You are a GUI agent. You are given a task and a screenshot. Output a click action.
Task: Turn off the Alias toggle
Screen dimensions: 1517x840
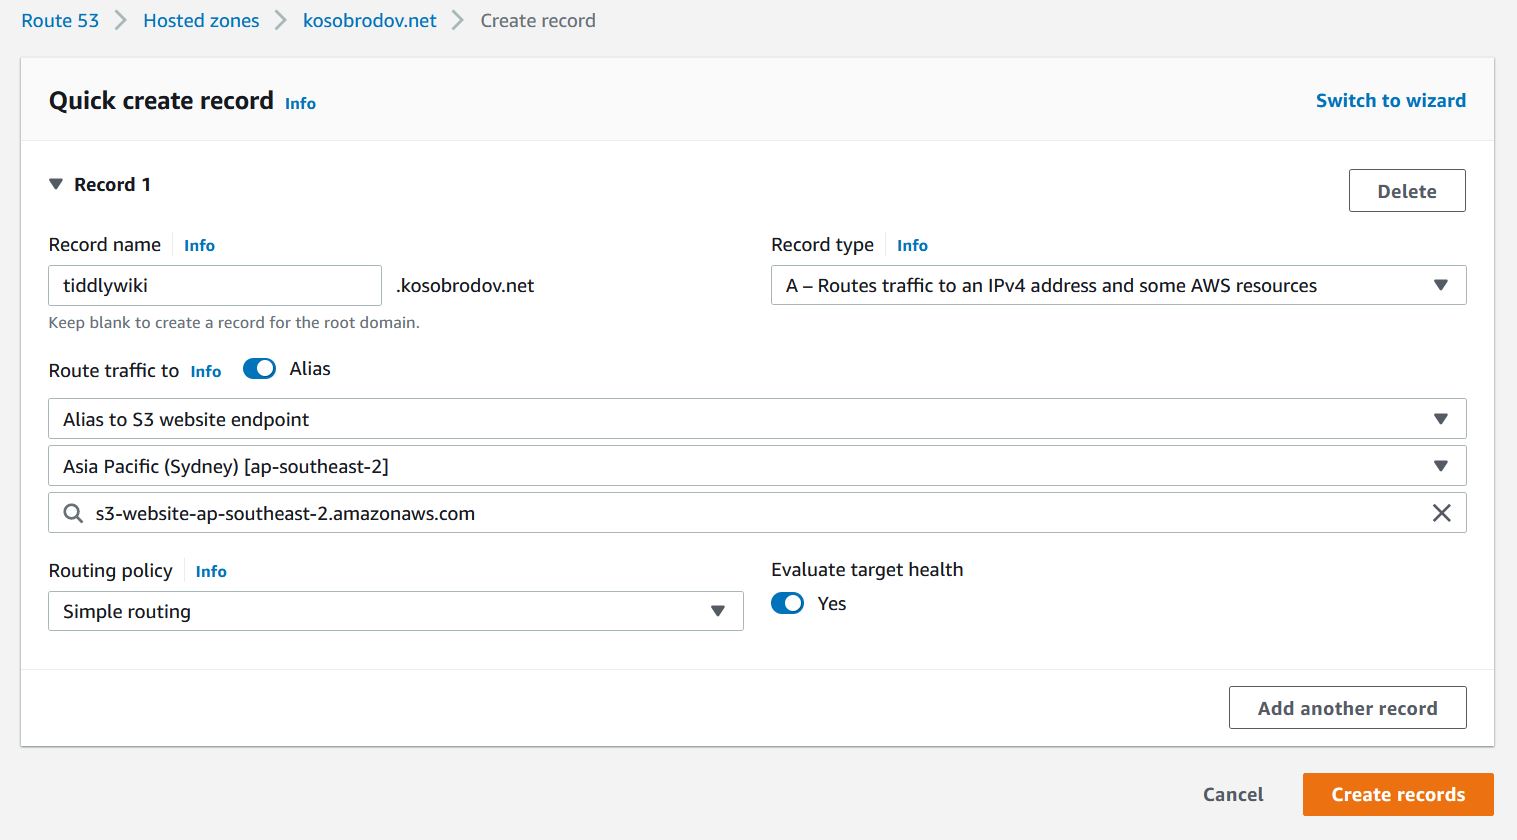[x=259, y=369]
